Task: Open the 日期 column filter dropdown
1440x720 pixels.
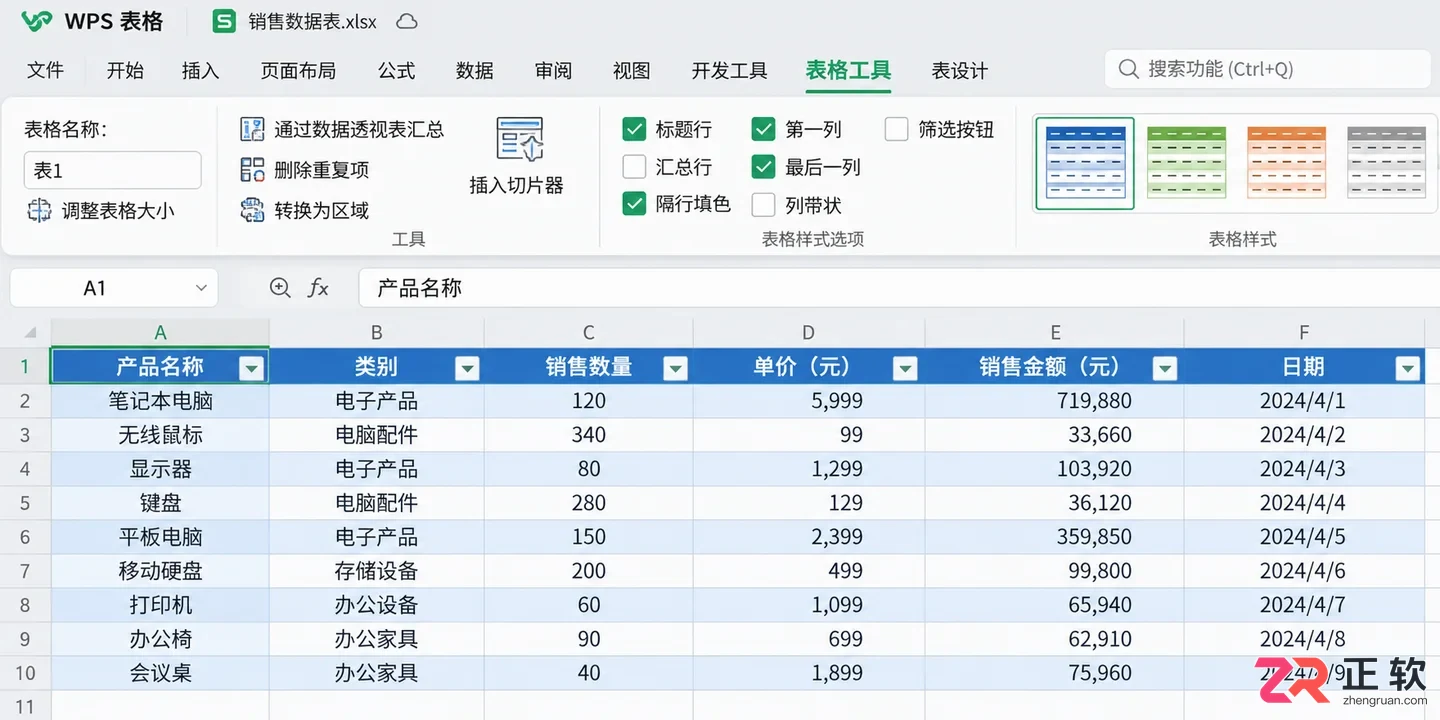Action: coord(1408,369)
